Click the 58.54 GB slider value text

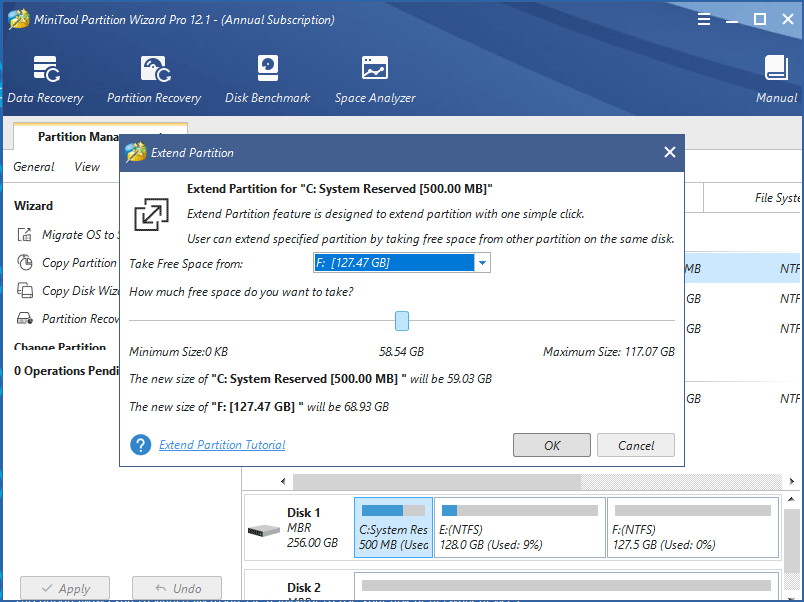pyautogui.click(x=401, y=351)
